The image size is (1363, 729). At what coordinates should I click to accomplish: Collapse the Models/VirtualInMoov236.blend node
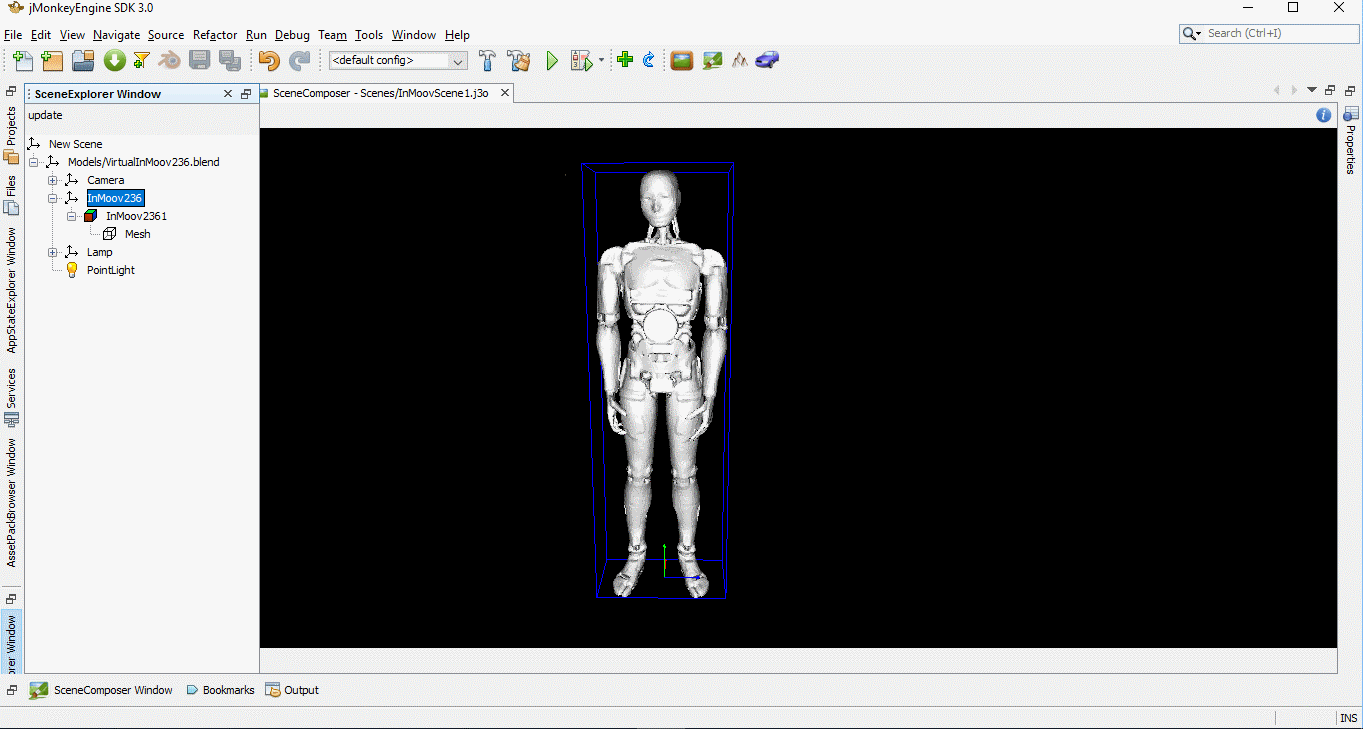(33, 162)
